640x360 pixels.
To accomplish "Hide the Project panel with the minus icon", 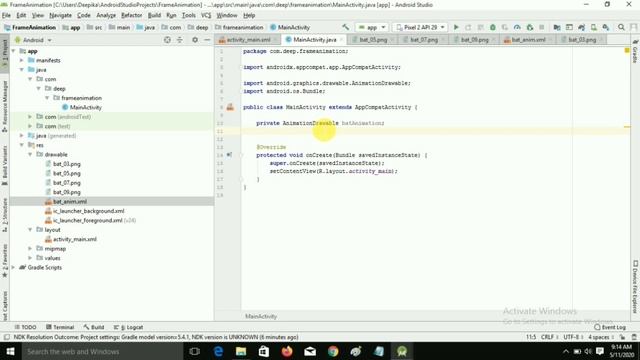I will [207, 40].
